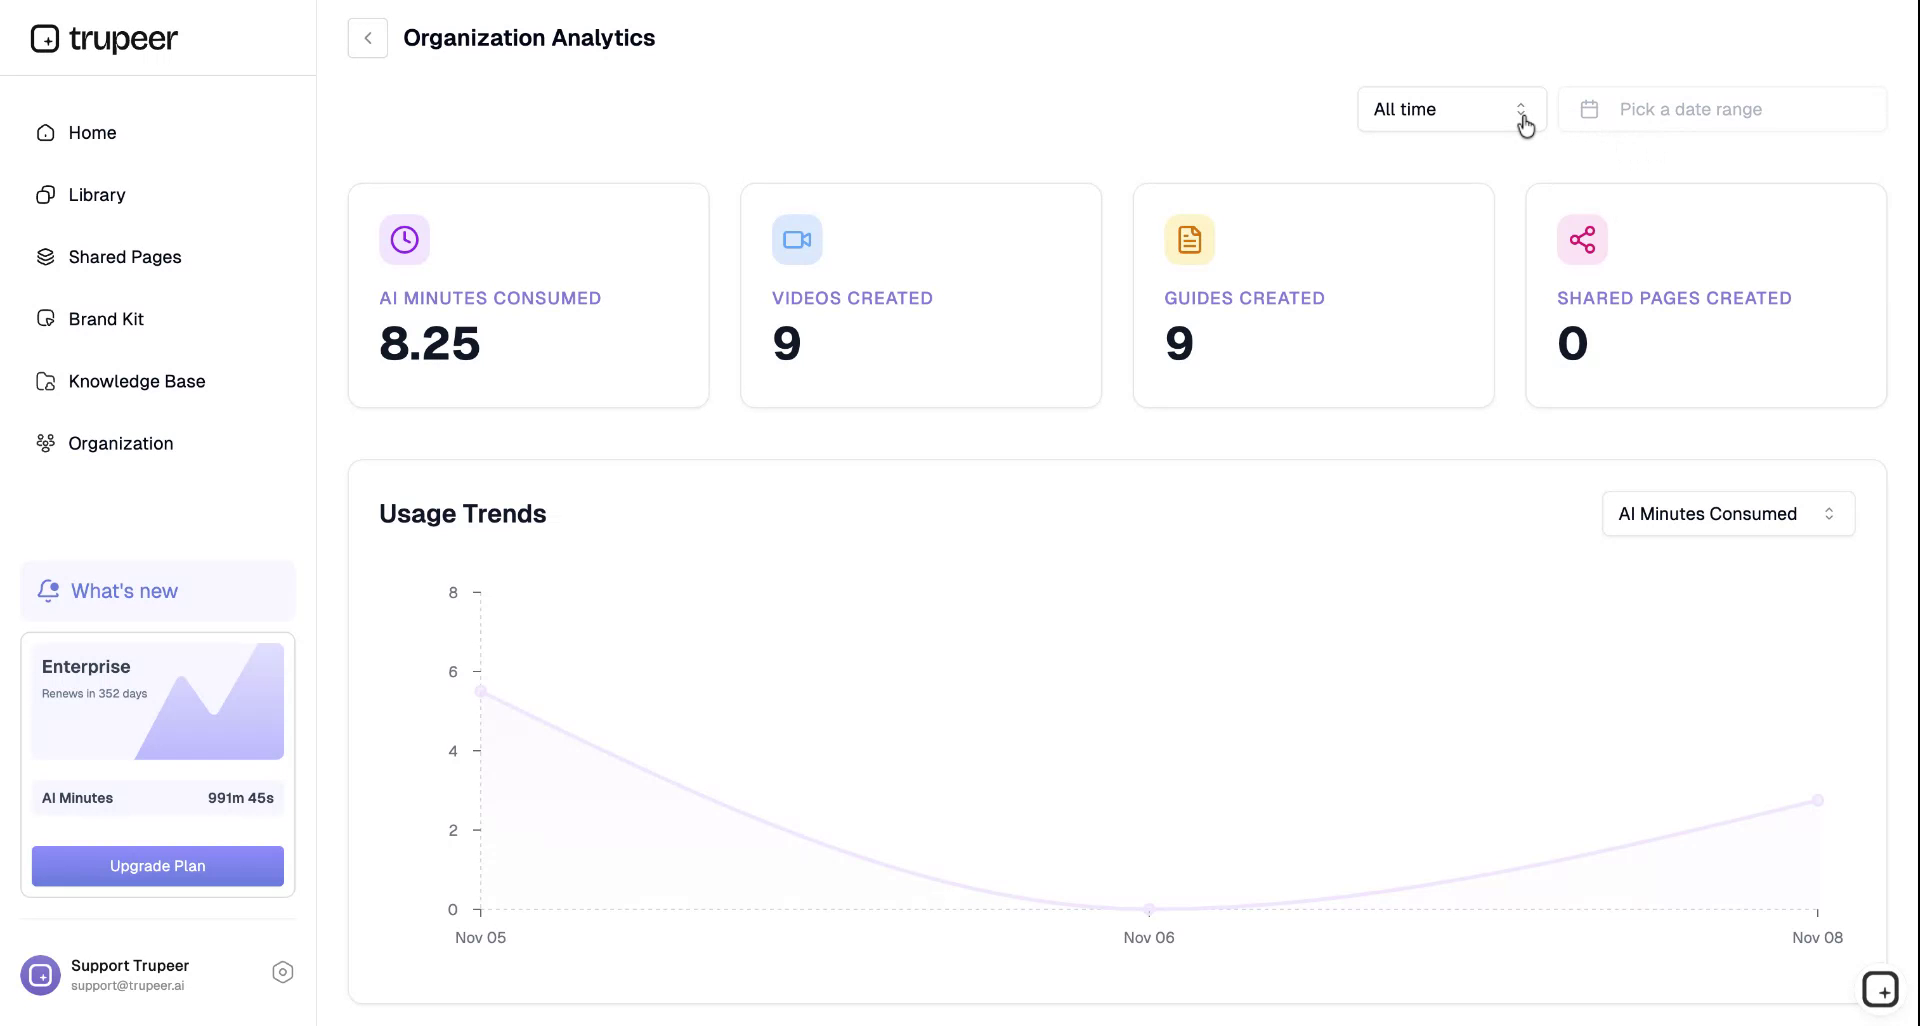Screen dimensions: 1920x1026
Task: Click the Videos Created camera icon
Action: click(797, 240)
